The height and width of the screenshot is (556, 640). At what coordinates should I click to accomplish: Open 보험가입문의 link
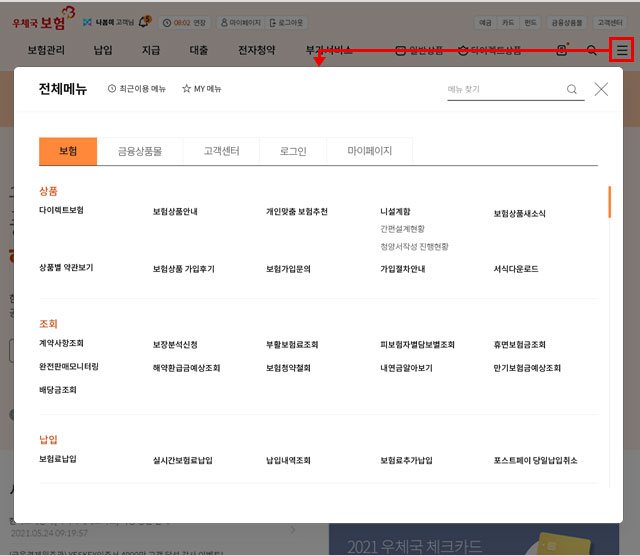(x=288, y=269)
